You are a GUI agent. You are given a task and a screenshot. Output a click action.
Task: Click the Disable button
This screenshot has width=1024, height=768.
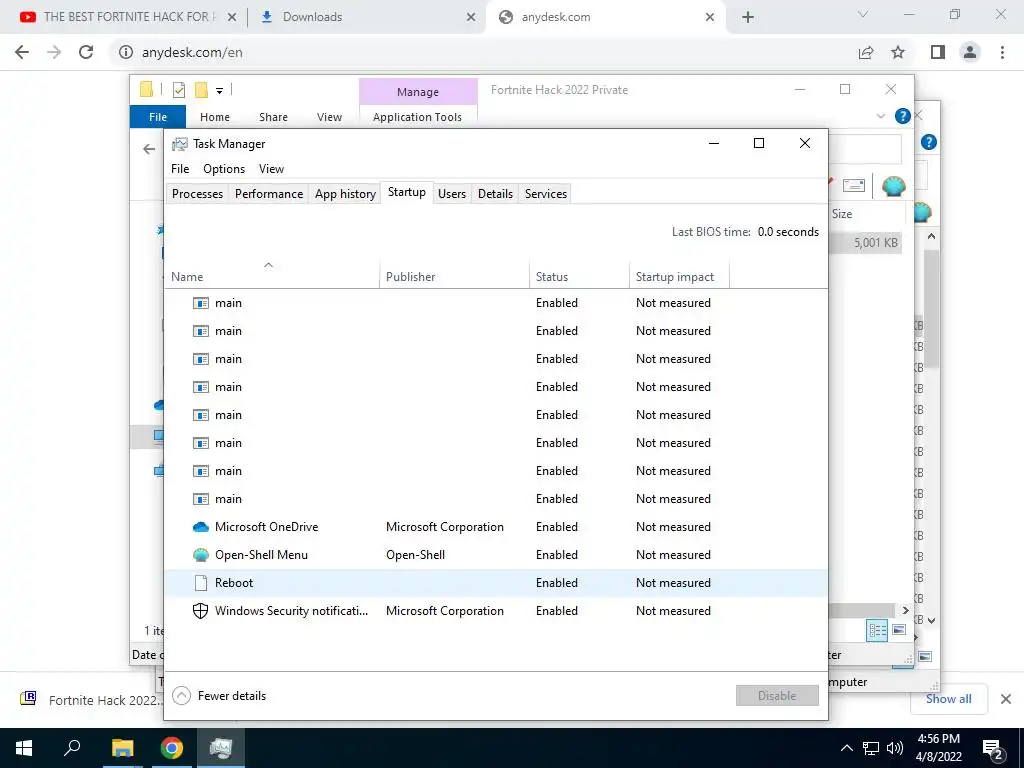tap(777, 696)
